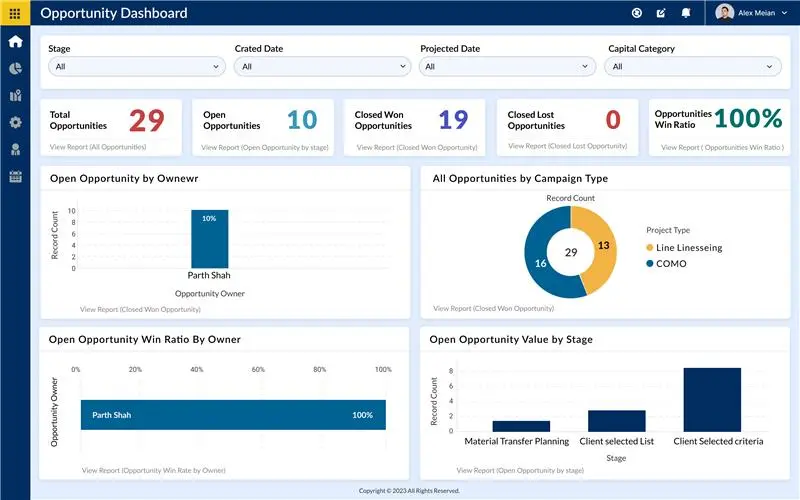Open the pie chart reports icon
Screen dimensions: 800x500
[15, 69]
